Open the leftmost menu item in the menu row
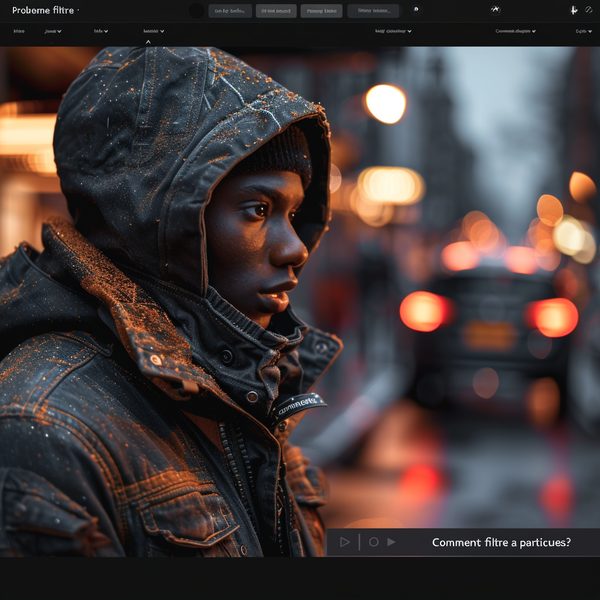This screenshot has height=600, width=600. coord(19,31)
